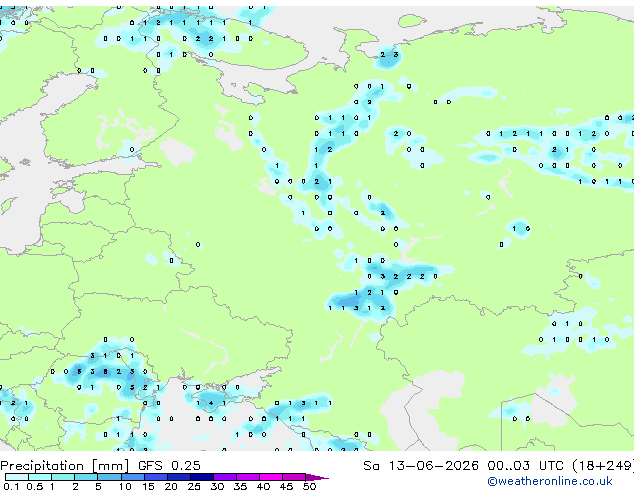Click the lightest 0.1–0.5 mm legend swatch
Screen dimensions: 634x490
(x=17, y=477)
